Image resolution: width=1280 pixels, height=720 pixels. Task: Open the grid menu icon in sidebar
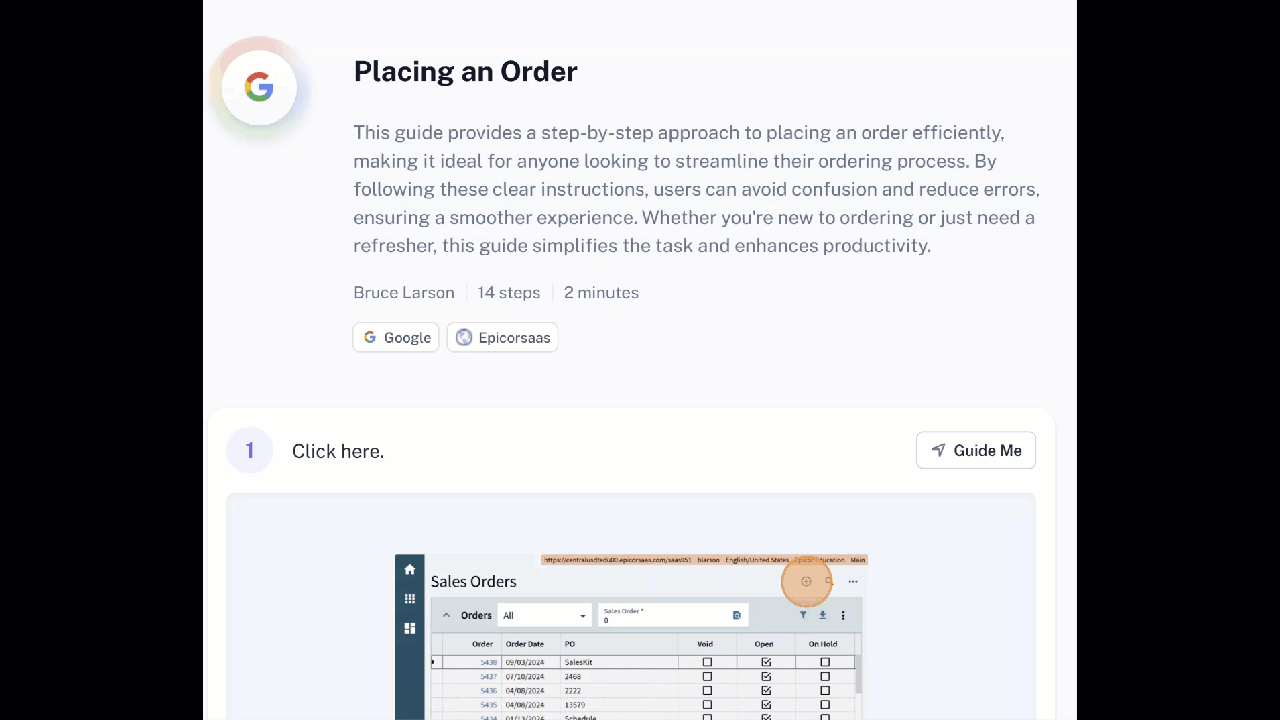click(409, 598)
